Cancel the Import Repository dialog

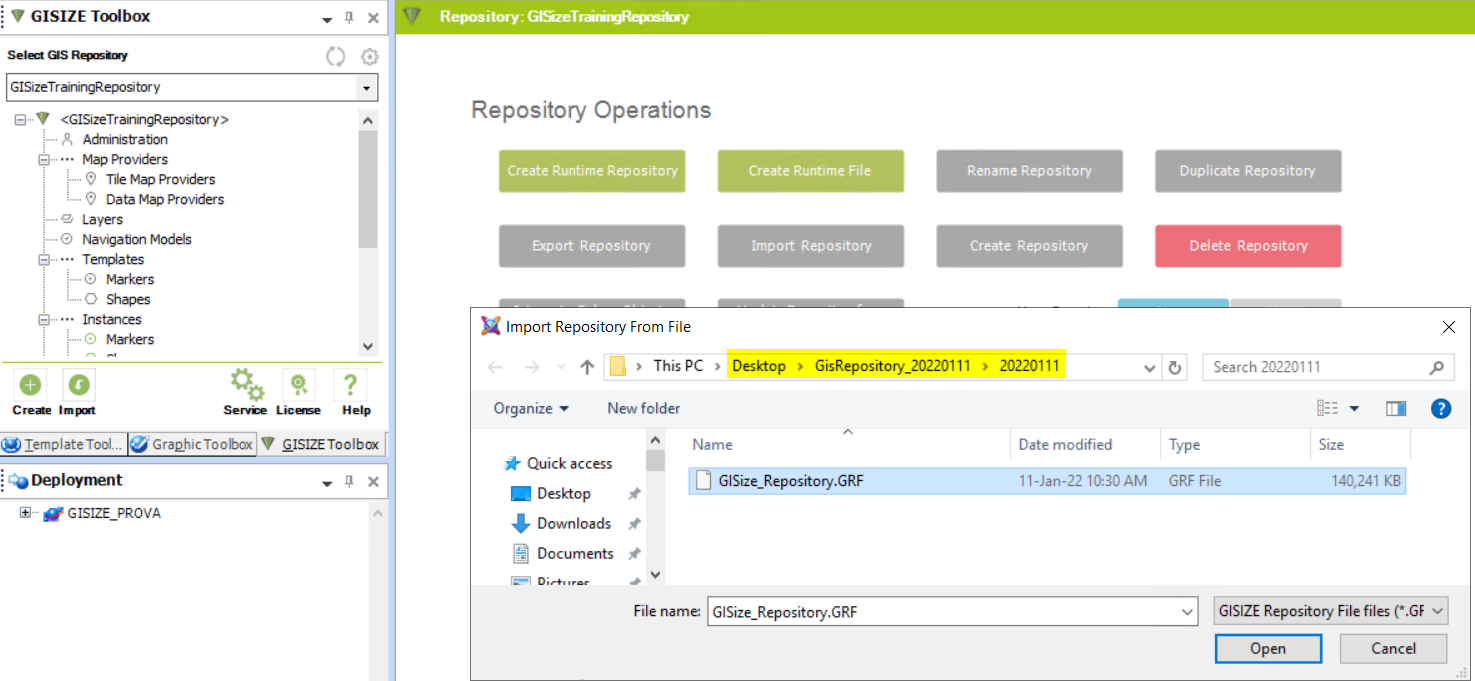1393,649
